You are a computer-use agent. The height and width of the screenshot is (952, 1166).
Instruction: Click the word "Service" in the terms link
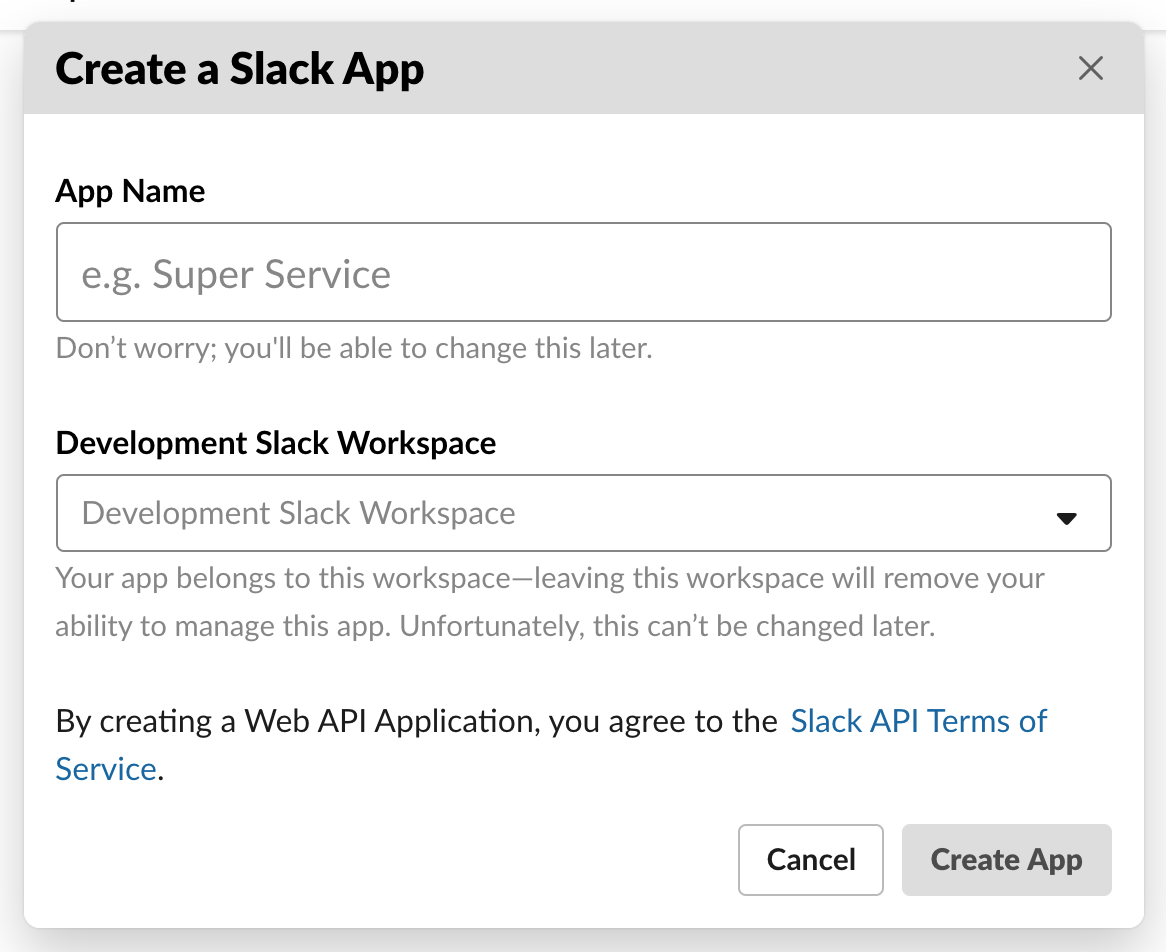coord(105,769)
